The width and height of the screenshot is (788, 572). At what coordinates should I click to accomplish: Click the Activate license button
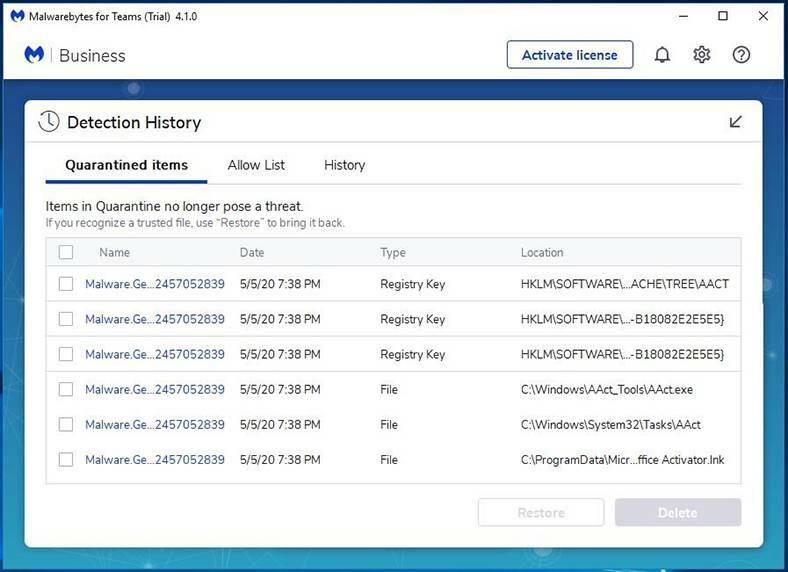pos(569,55)
